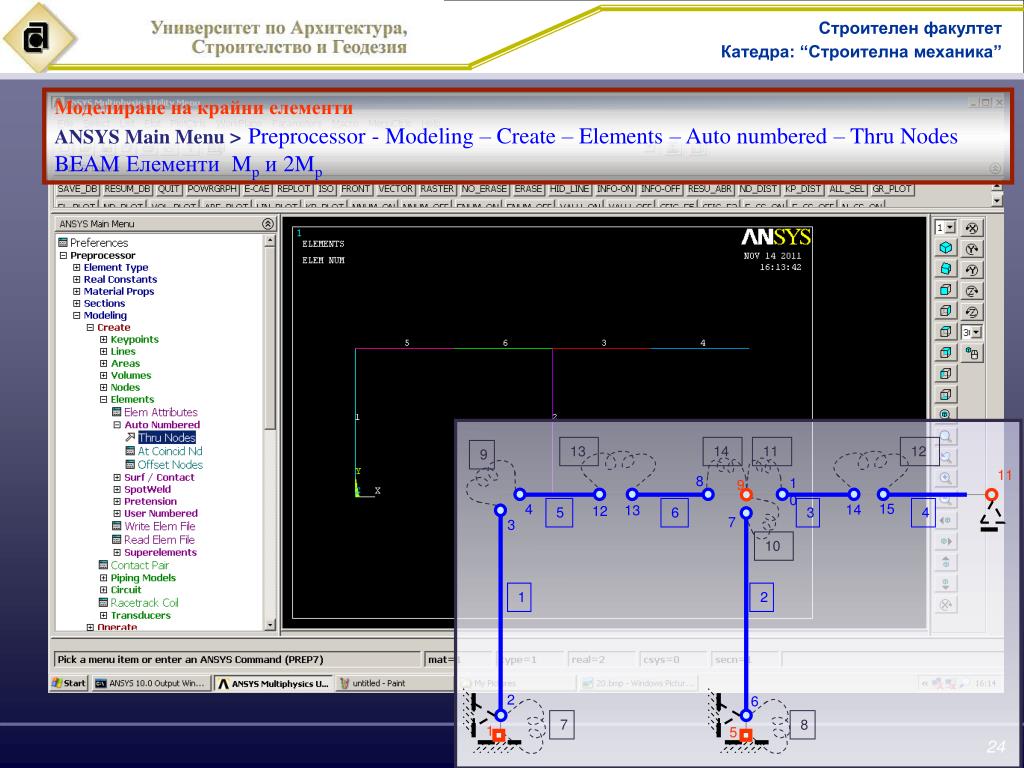This screenshot has width=1024, height=768.
Task: Expand the Surf / Contact node
Action: pyautogui.click(x=117, y=477)
